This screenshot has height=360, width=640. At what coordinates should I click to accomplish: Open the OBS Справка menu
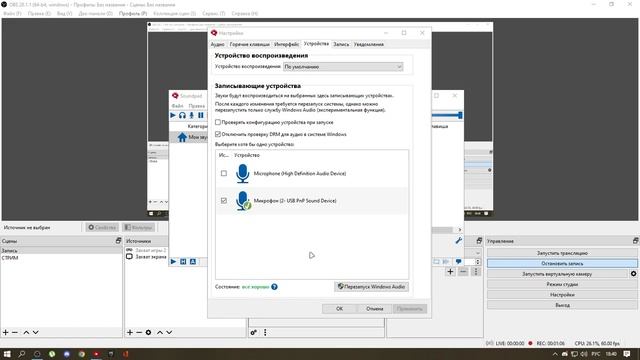click(245, 13)
